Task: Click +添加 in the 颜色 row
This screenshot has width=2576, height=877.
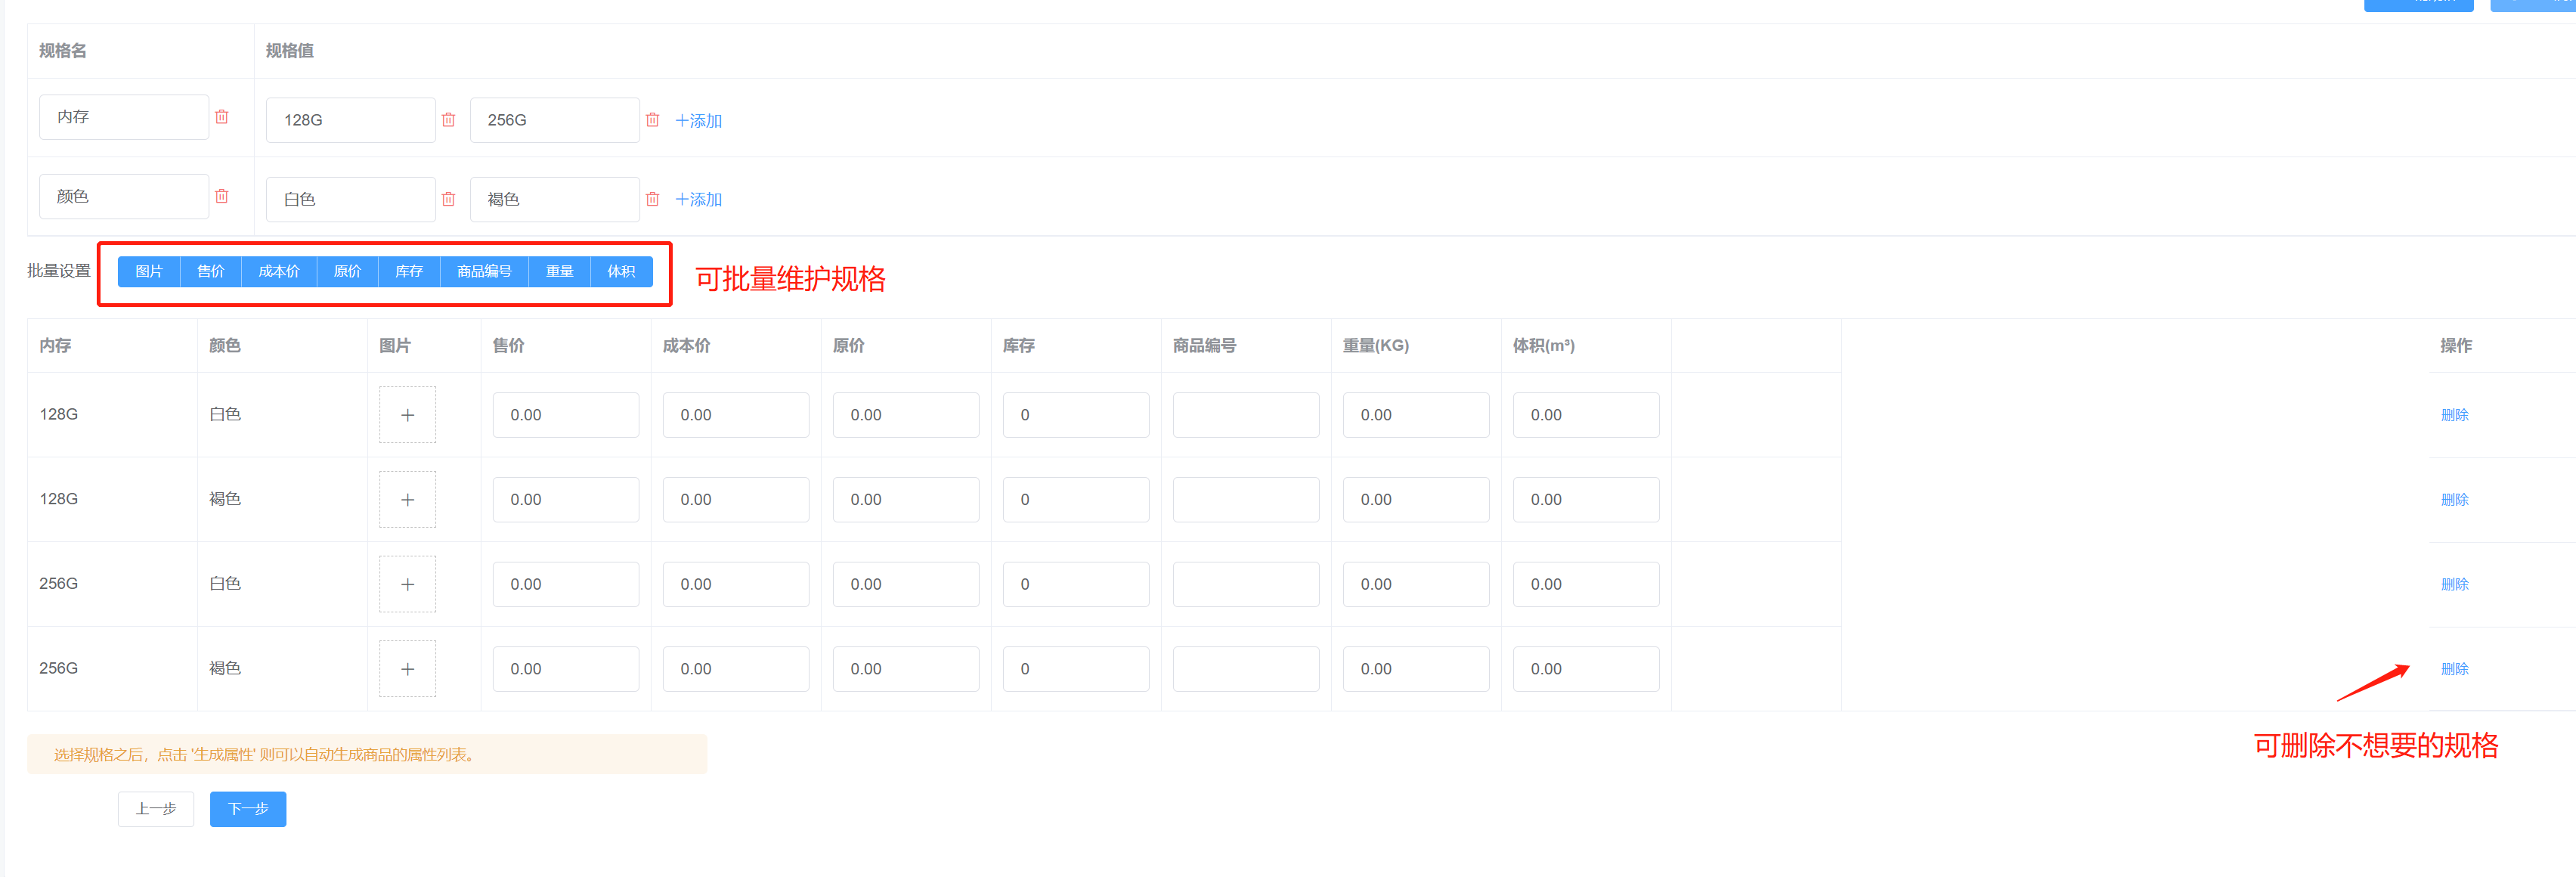Action: point(698,200)
